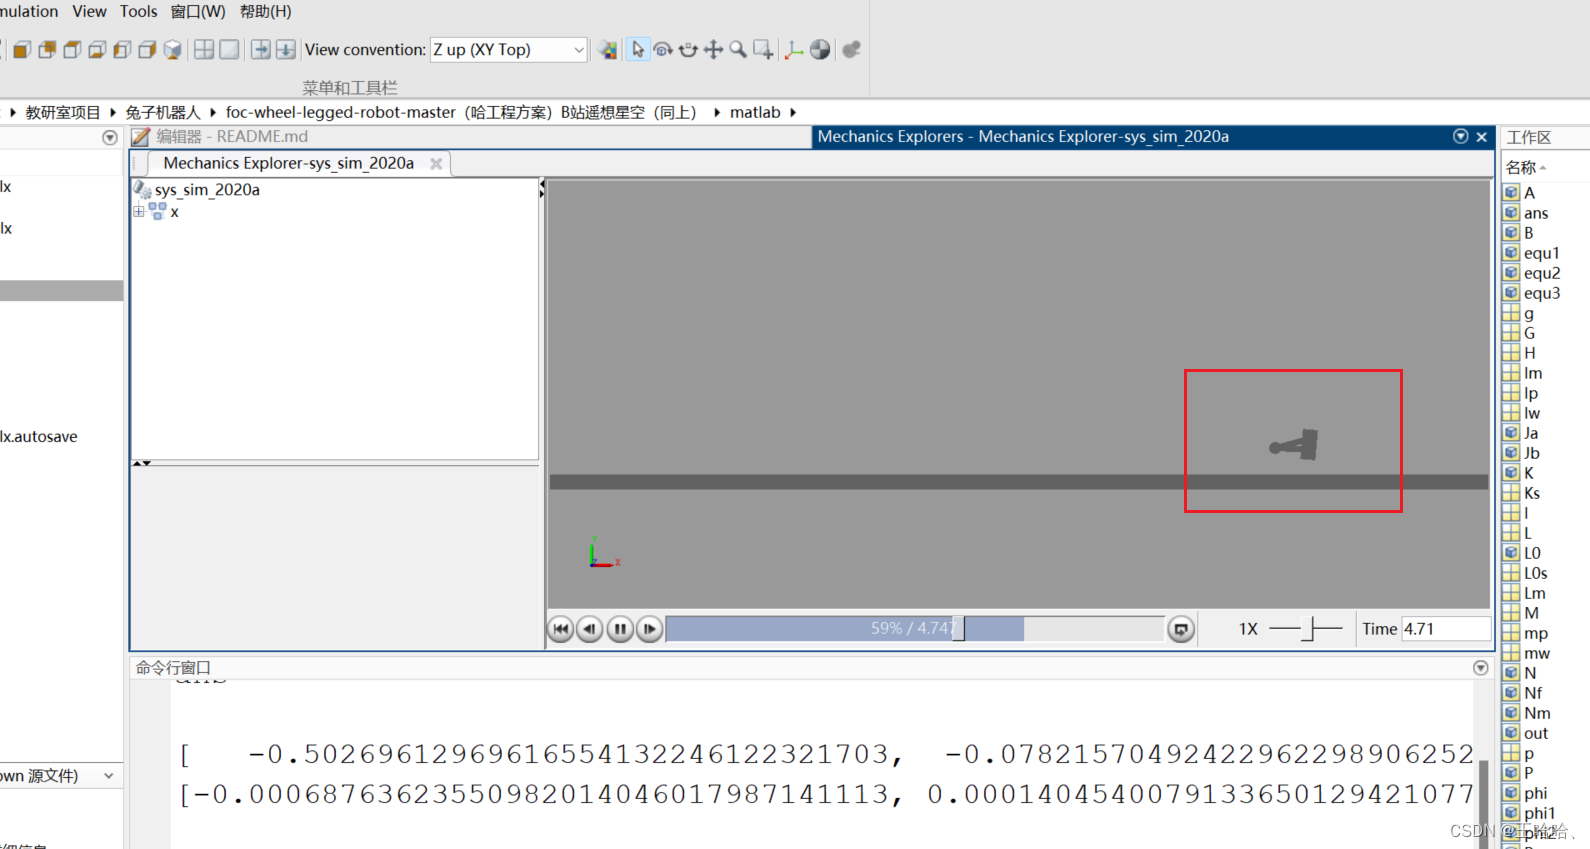The image size is (1590, 849).
Task: Switch to single viewport layout icon
Action: tap(229, 50)
